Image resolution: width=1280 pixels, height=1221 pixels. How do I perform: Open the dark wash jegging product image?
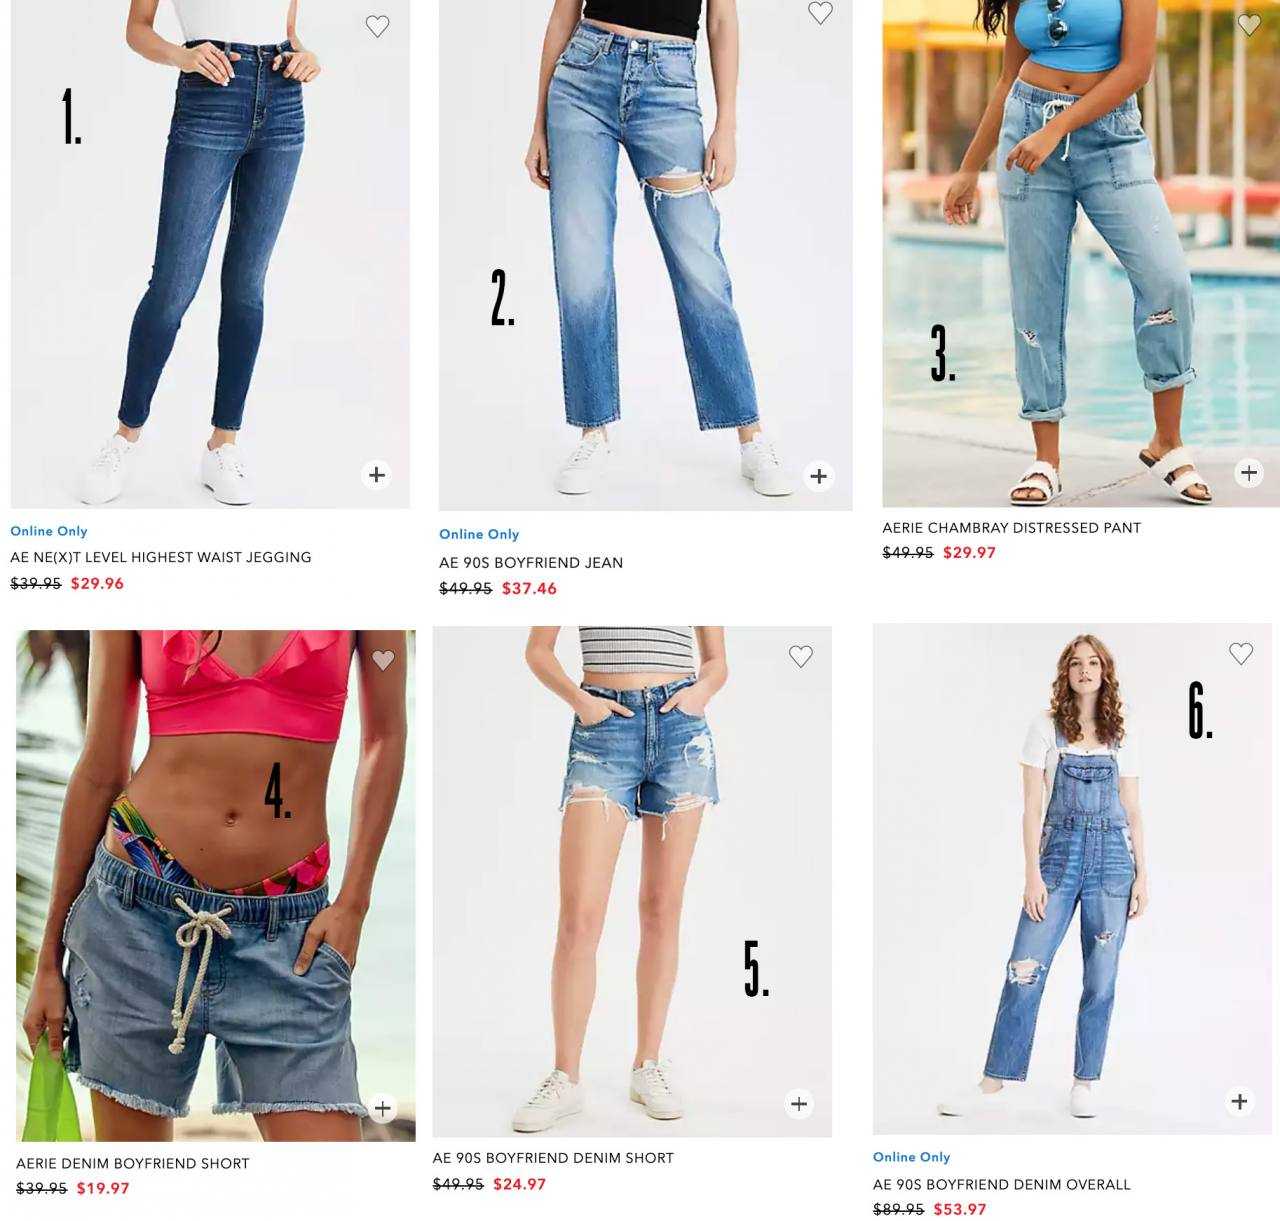pyautogui.click(x=210, y=254)
